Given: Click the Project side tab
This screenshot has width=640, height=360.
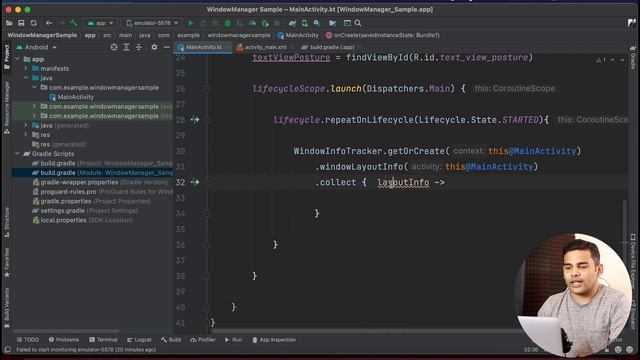Looking at the screenshot, I should [7, 58].
